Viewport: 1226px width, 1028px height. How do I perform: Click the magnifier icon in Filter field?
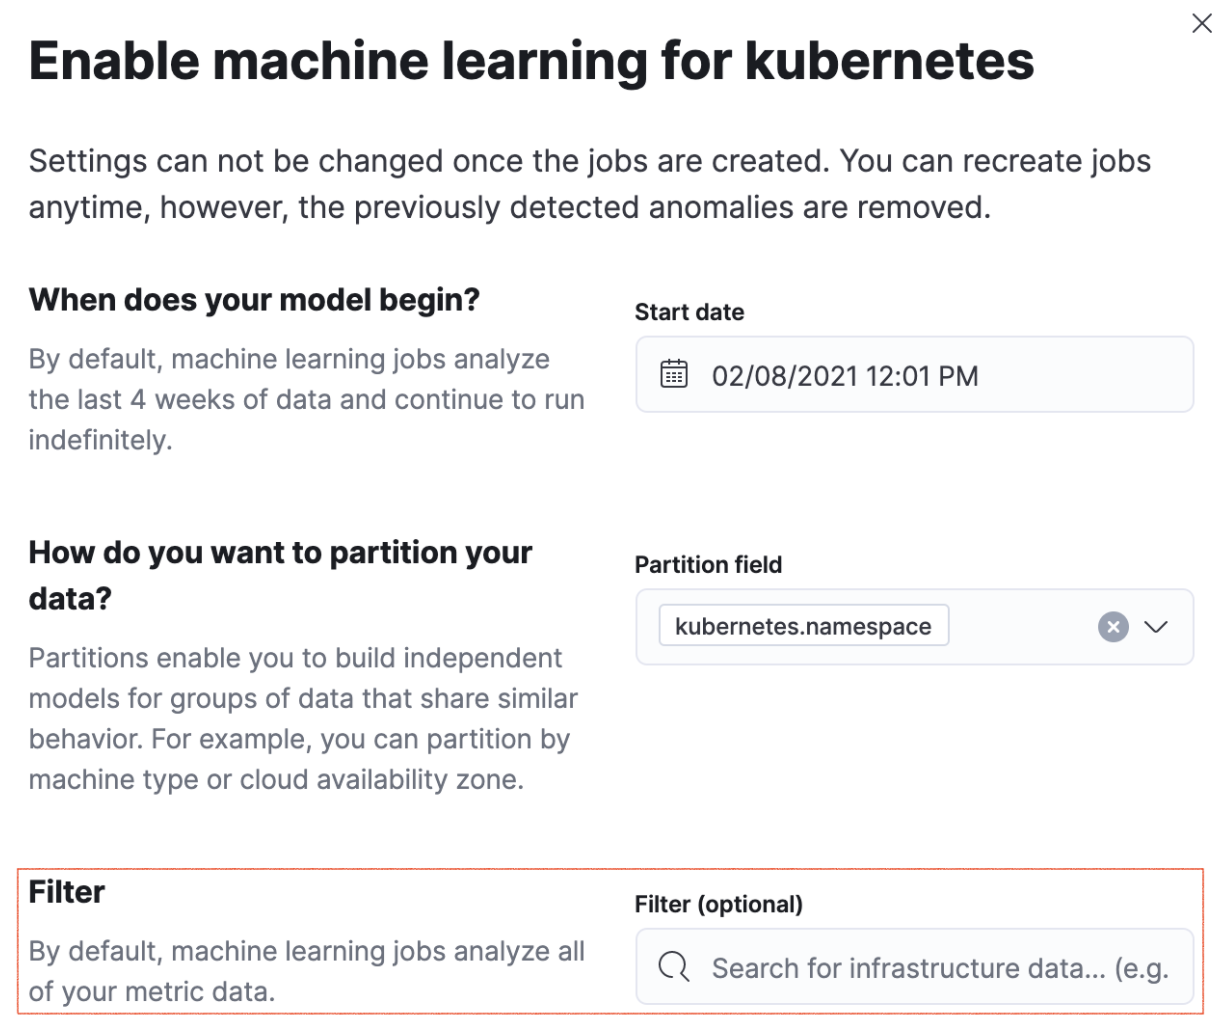tap(674, 967)
